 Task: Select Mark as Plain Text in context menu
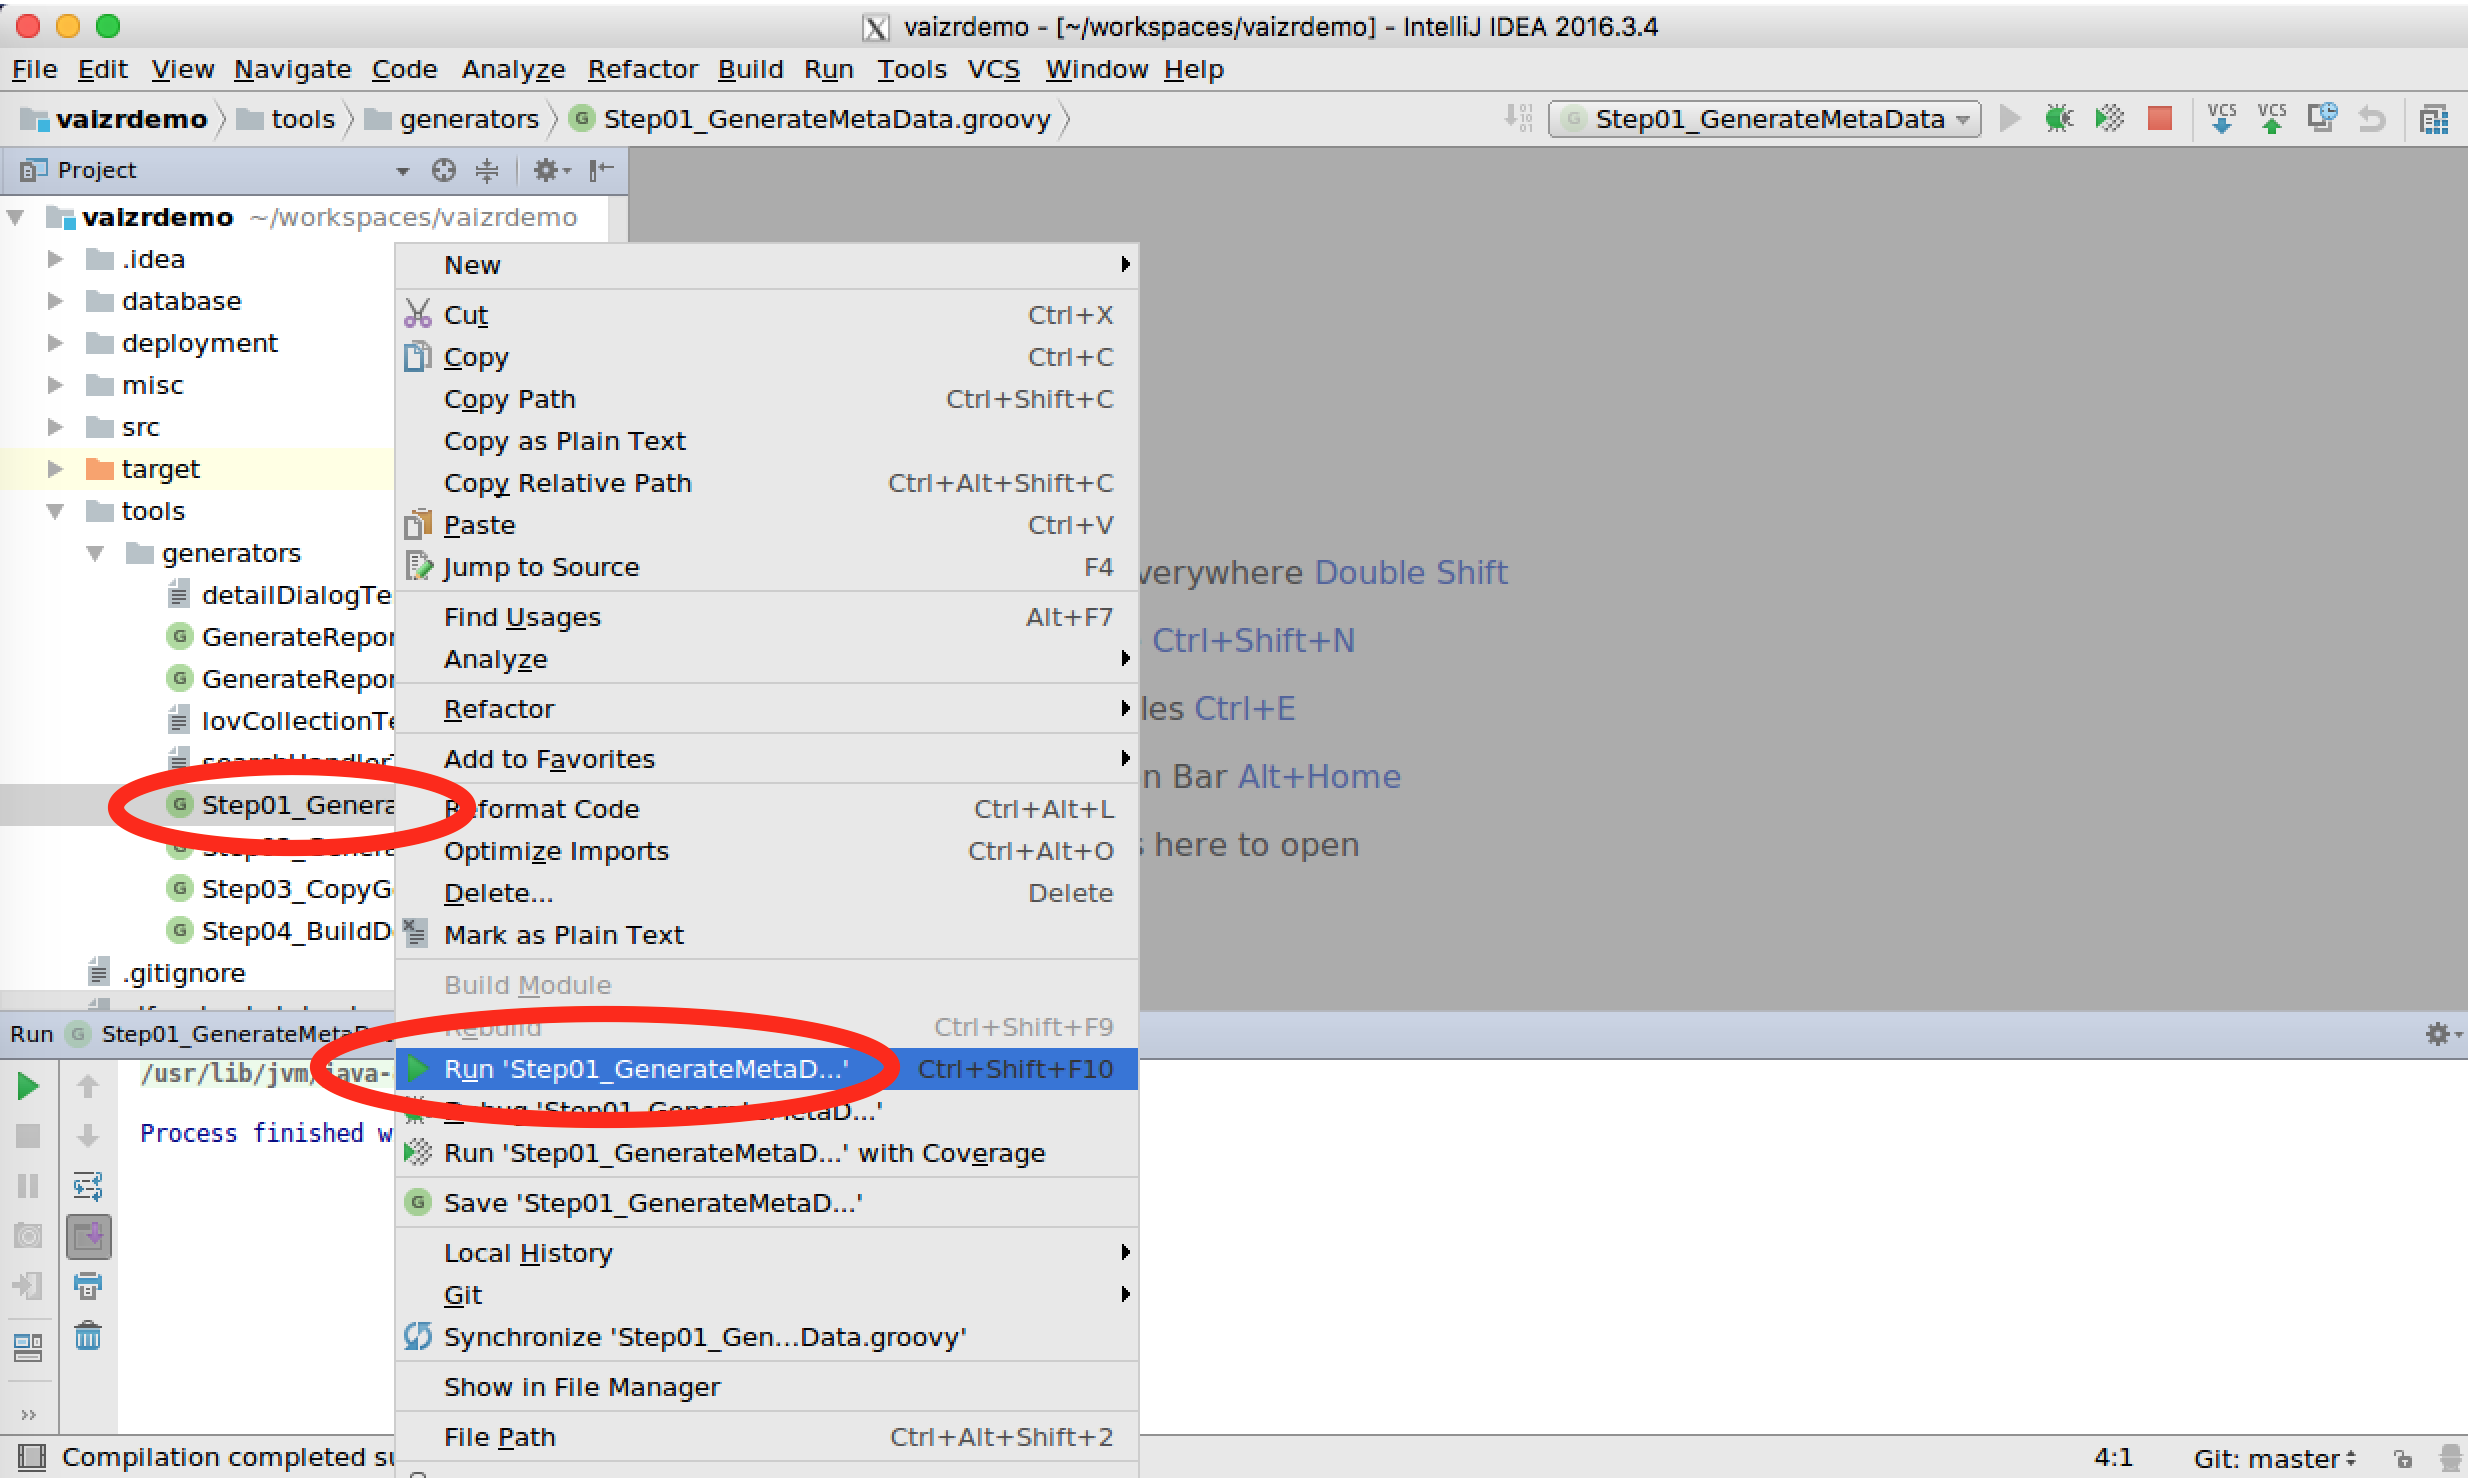click(x=767, y=936)
